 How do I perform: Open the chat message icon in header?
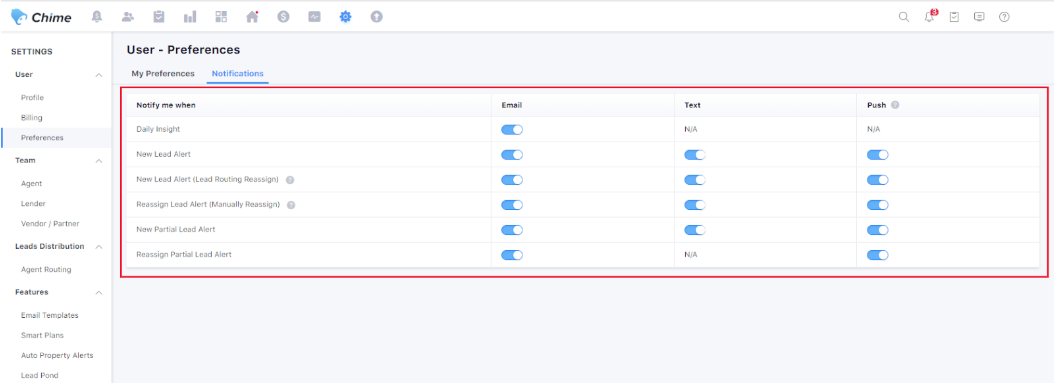coord(979,17)
